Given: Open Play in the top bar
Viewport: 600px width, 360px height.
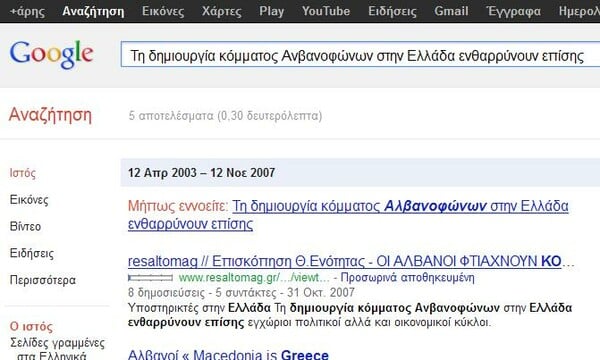Looking at the screenshot, I should tap(272, 11).
